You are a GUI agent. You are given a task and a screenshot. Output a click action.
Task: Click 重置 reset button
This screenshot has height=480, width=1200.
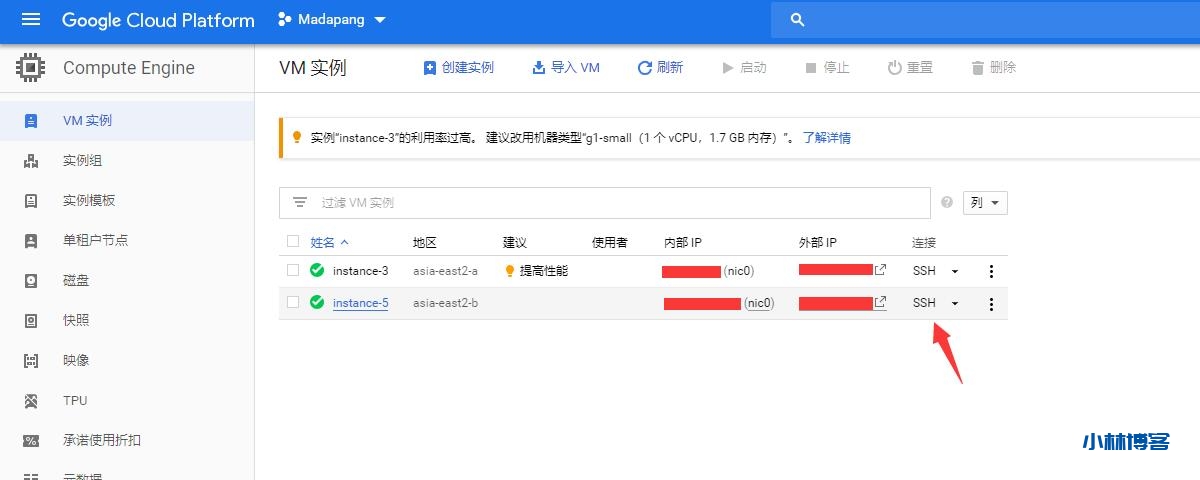[x=910, y=68]
